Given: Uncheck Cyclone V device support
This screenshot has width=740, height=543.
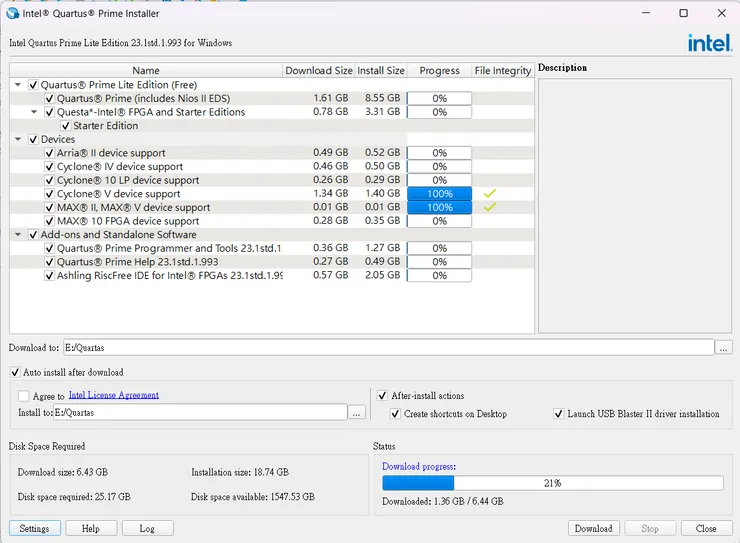Looking at the screenshot, I should click(50, 194).
